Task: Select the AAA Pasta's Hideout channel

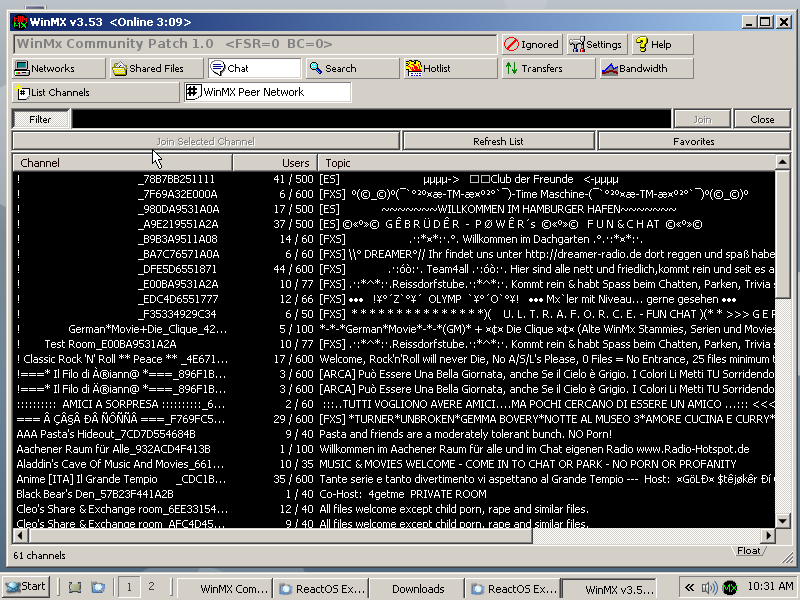Action: [394, 434]
